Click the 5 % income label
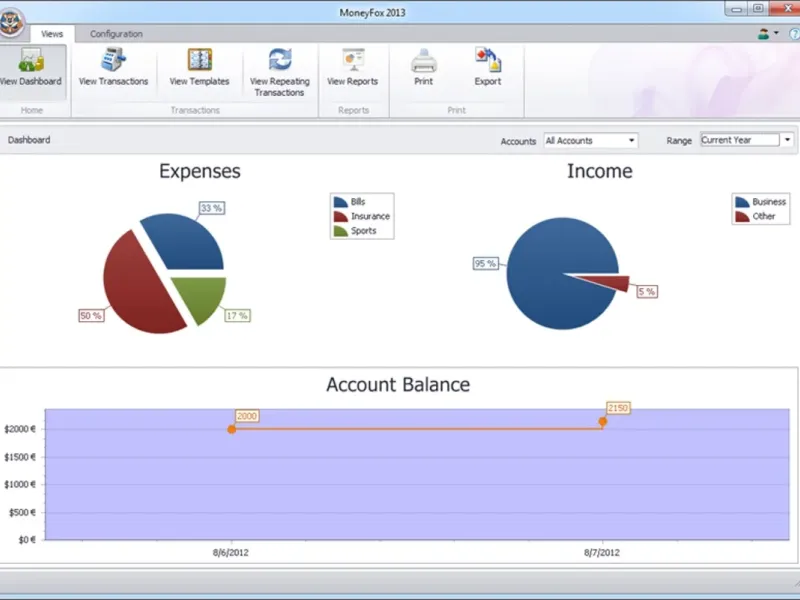 click(x=647, y=292)
